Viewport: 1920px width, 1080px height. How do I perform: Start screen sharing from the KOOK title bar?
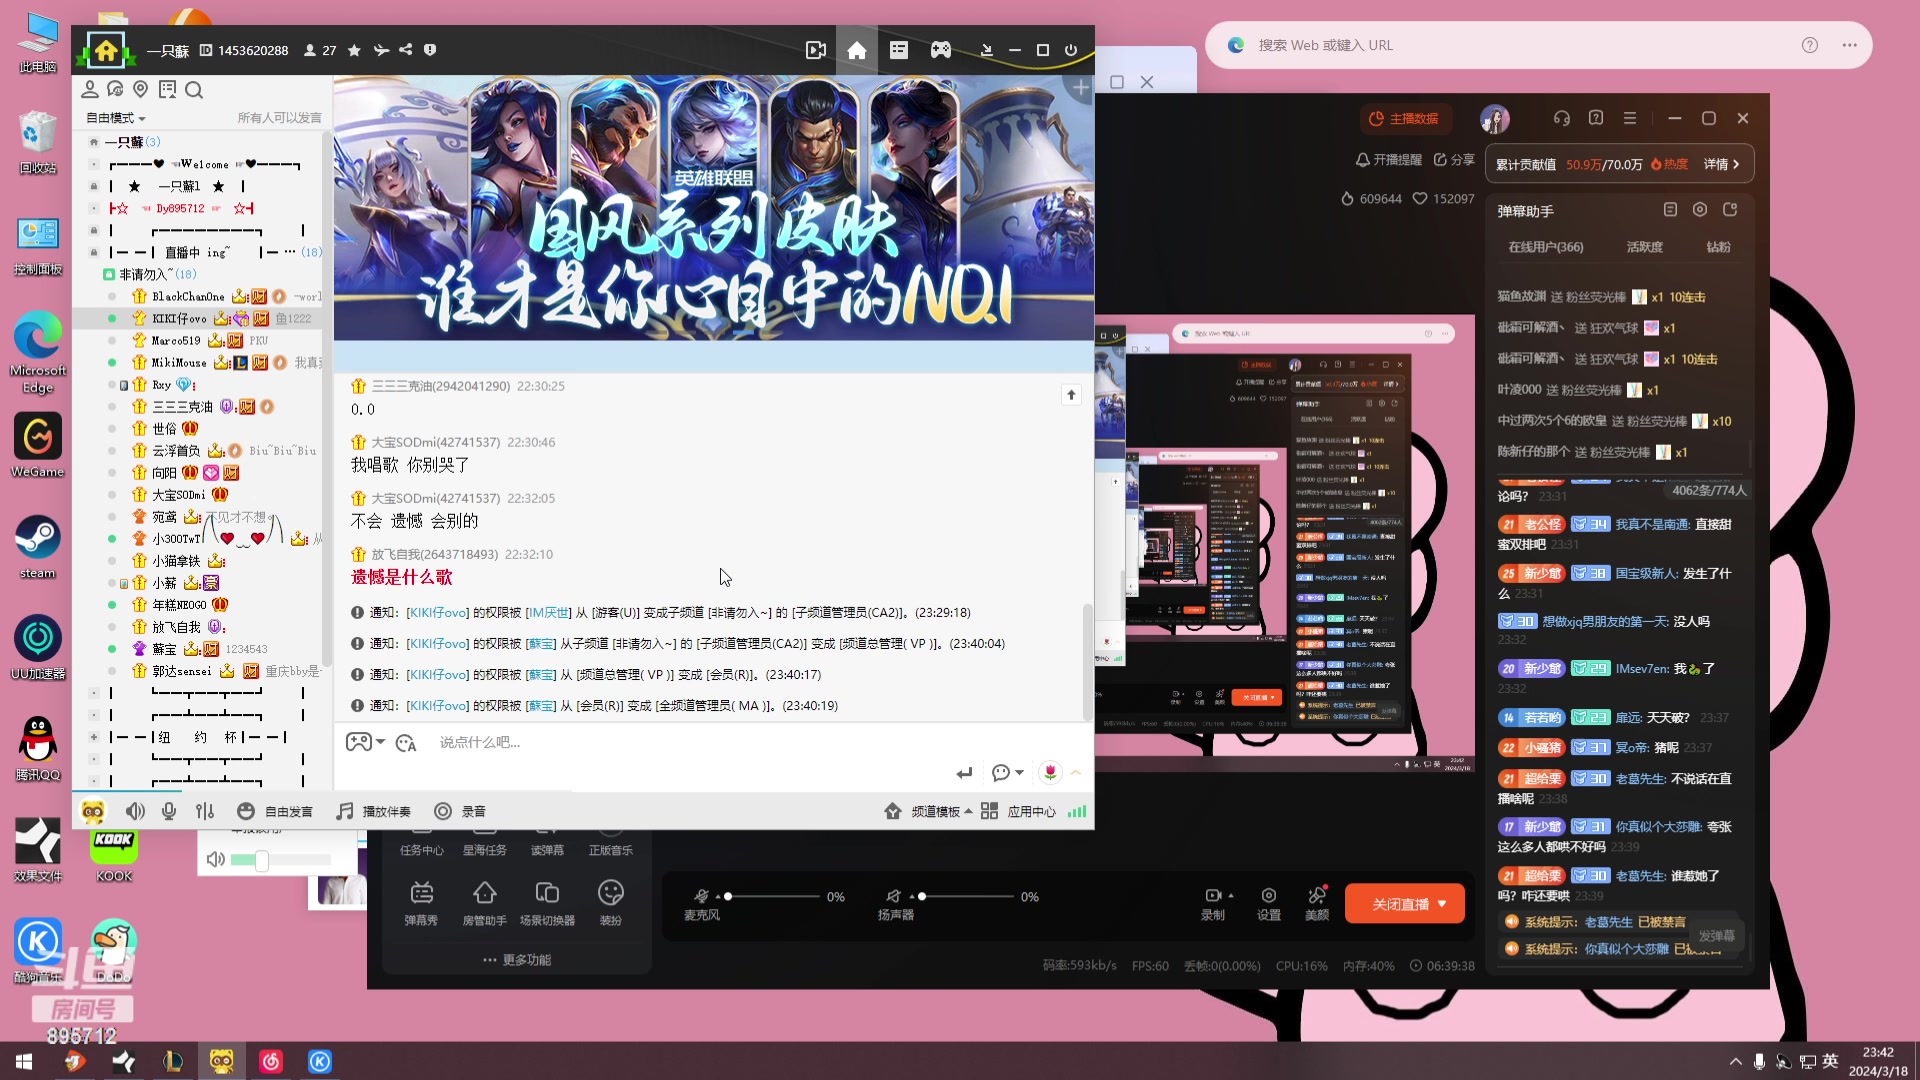[816, 49]
